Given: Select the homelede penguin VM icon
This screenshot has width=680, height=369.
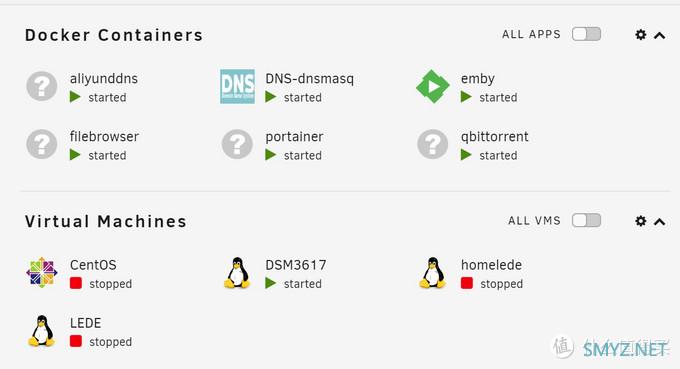Looking at the screenshot, I should click(x=432, y=272).
